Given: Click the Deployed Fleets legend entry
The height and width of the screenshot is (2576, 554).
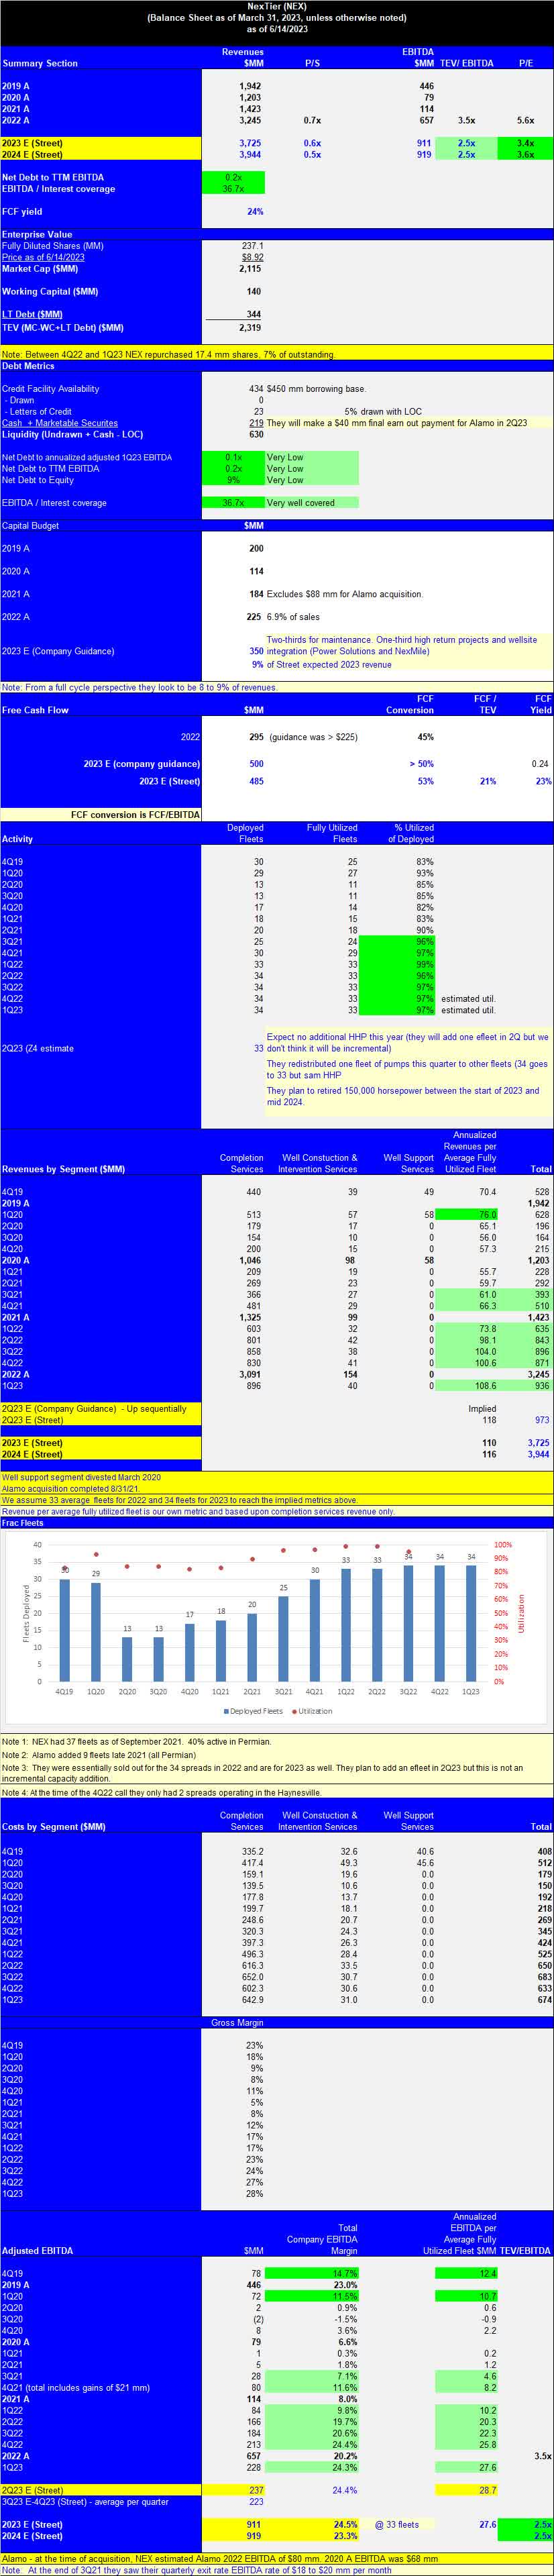Looking at the screenshot, I should pyautogui.click(x=253, y=1711).
